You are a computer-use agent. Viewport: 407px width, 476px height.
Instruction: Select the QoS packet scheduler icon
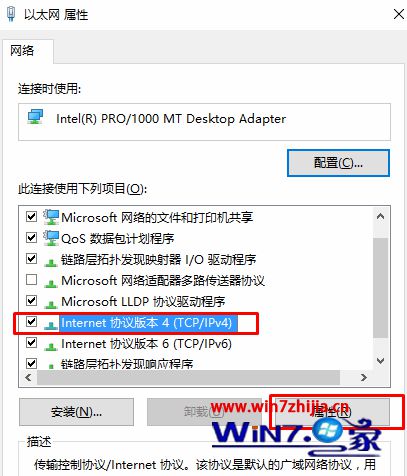51,238
